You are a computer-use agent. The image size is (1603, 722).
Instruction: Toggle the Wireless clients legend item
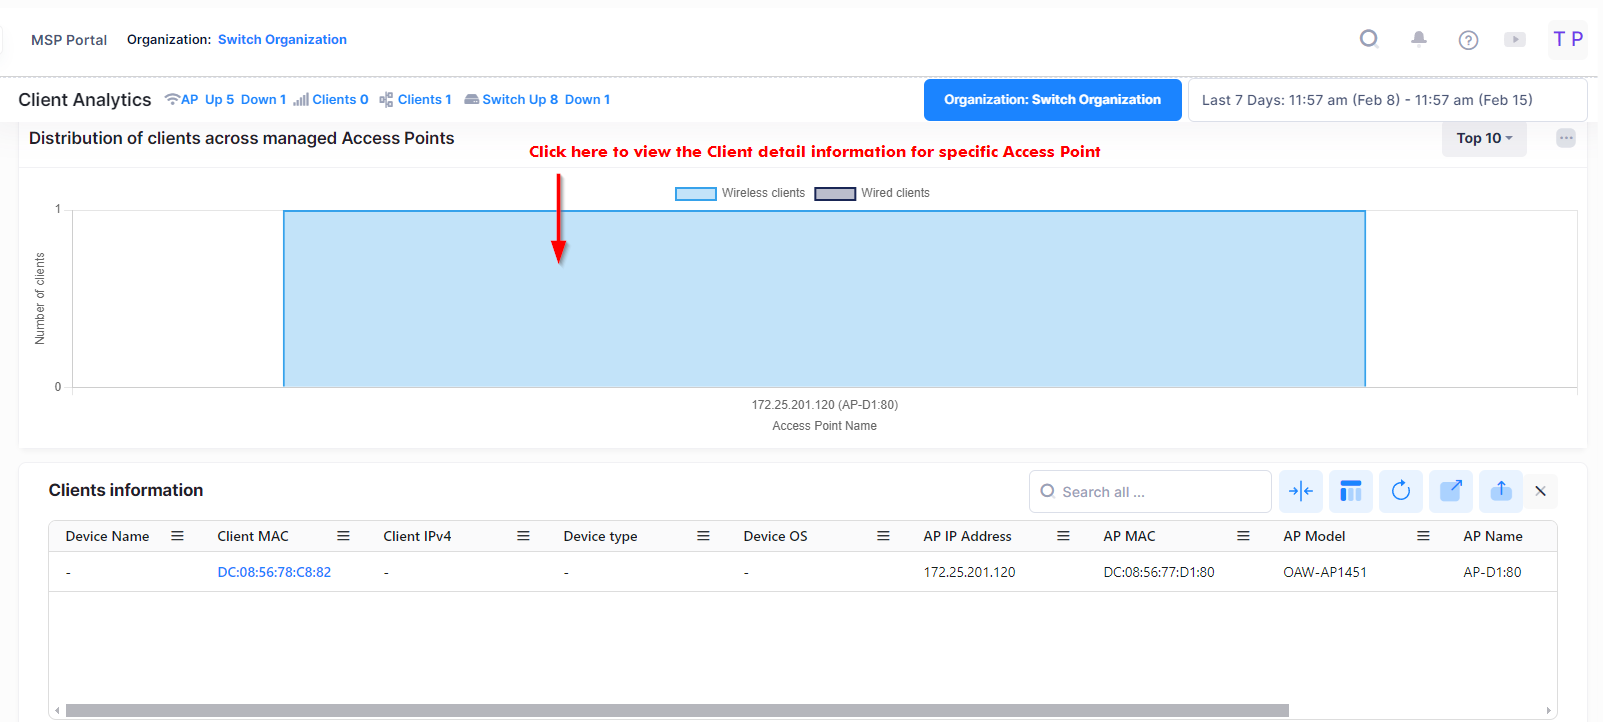pyautogui.click(x=740, y=193)
